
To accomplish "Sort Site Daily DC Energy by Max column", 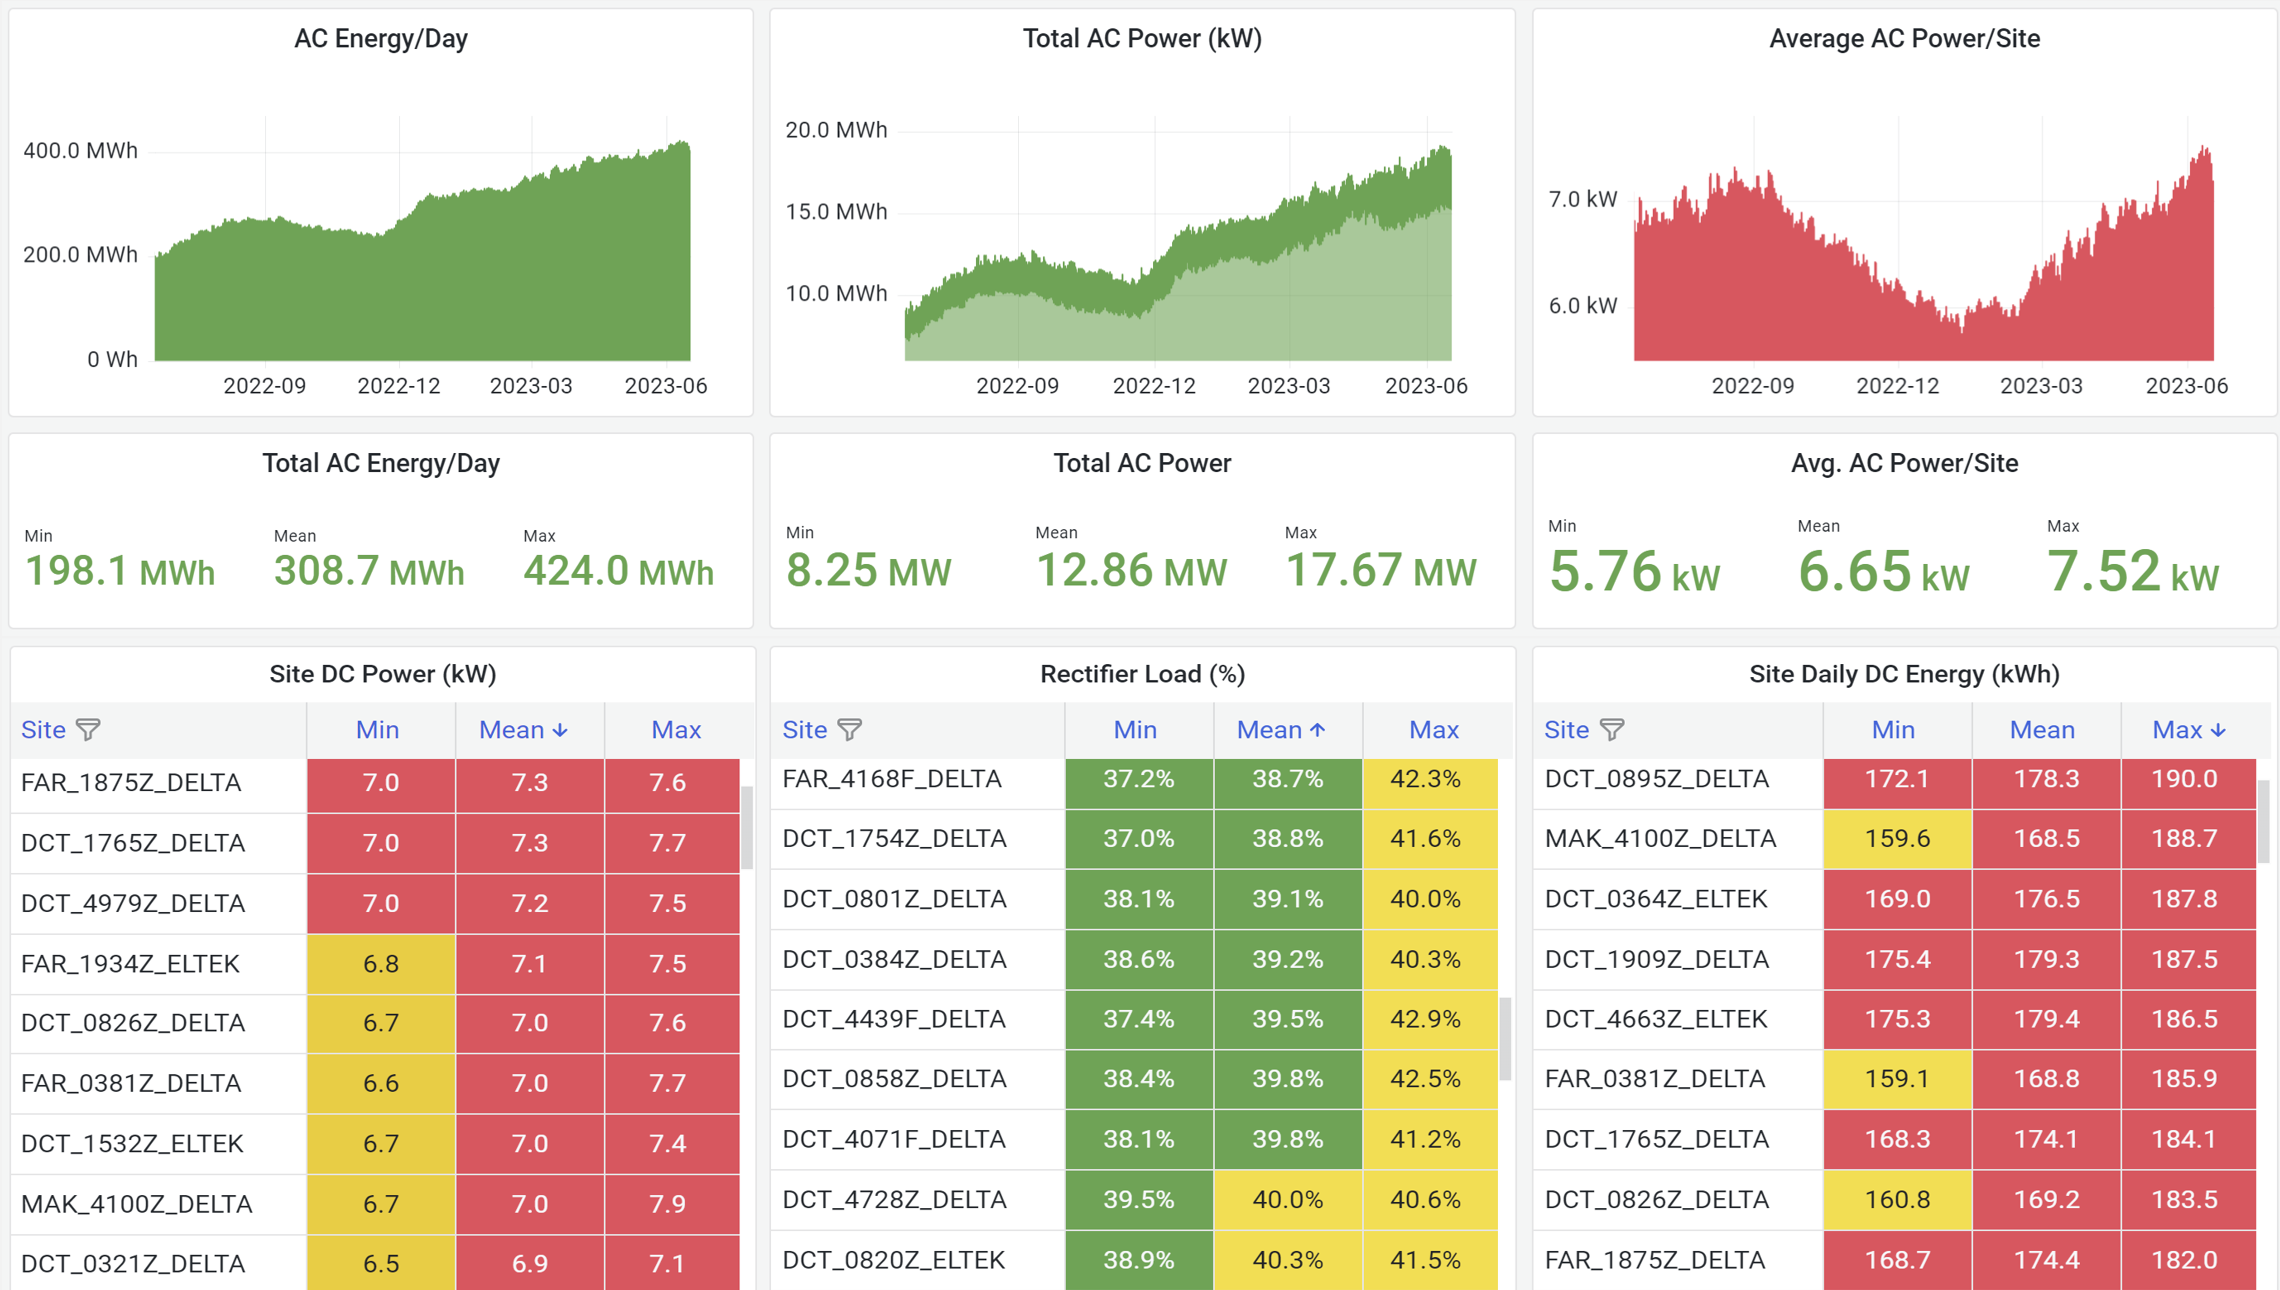I will 2188,730.
